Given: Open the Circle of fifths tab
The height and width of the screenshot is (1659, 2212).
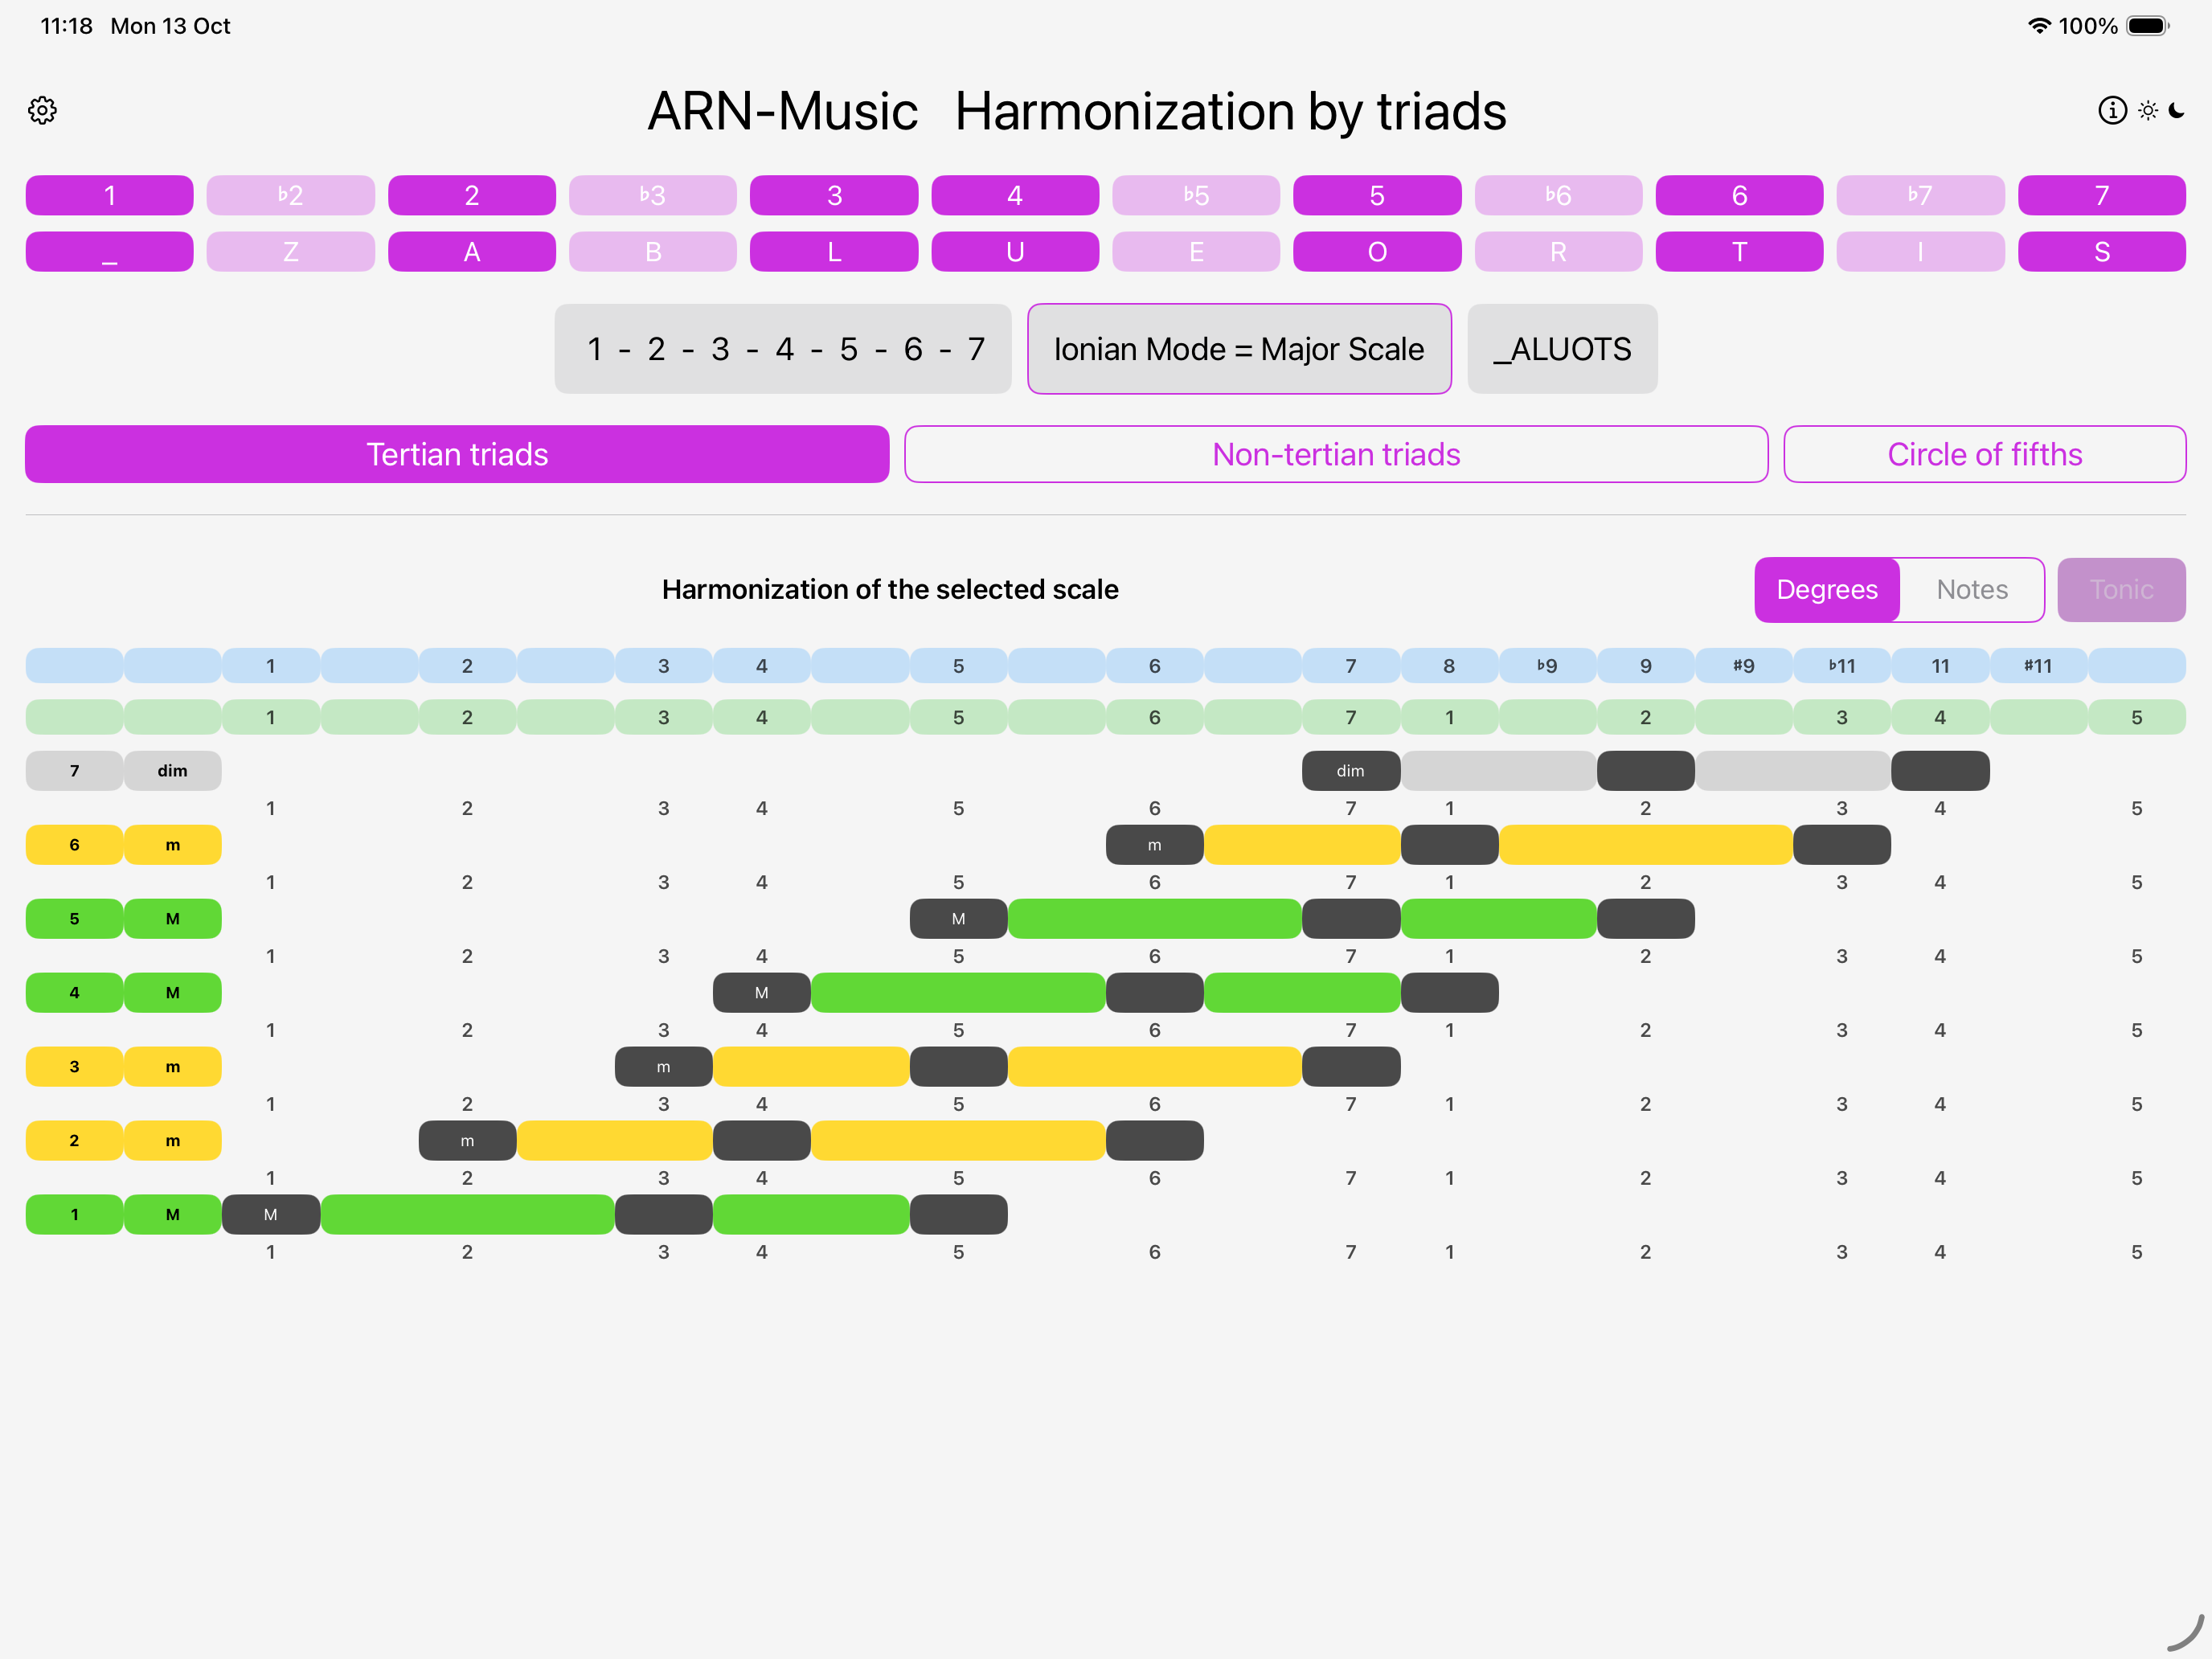Looking at the screenshot, I should [x=1984, y=455].
